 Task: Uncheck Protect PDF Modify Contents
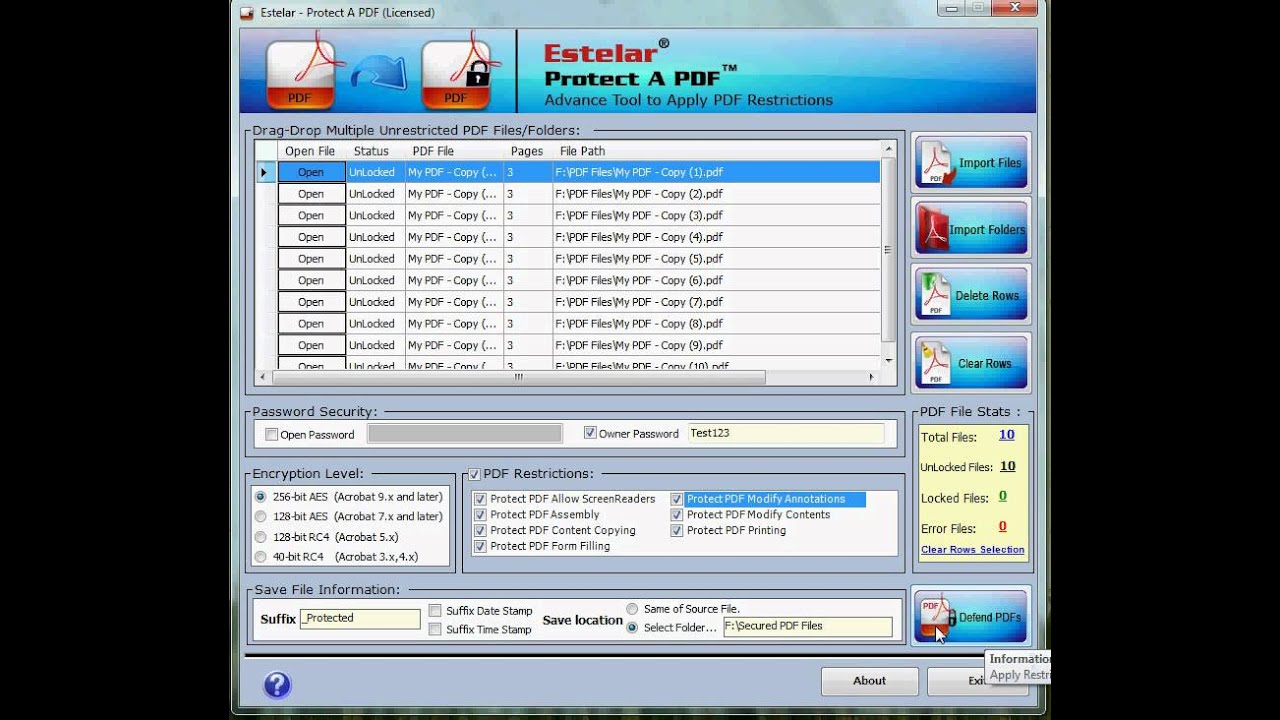tap(677, 515)
